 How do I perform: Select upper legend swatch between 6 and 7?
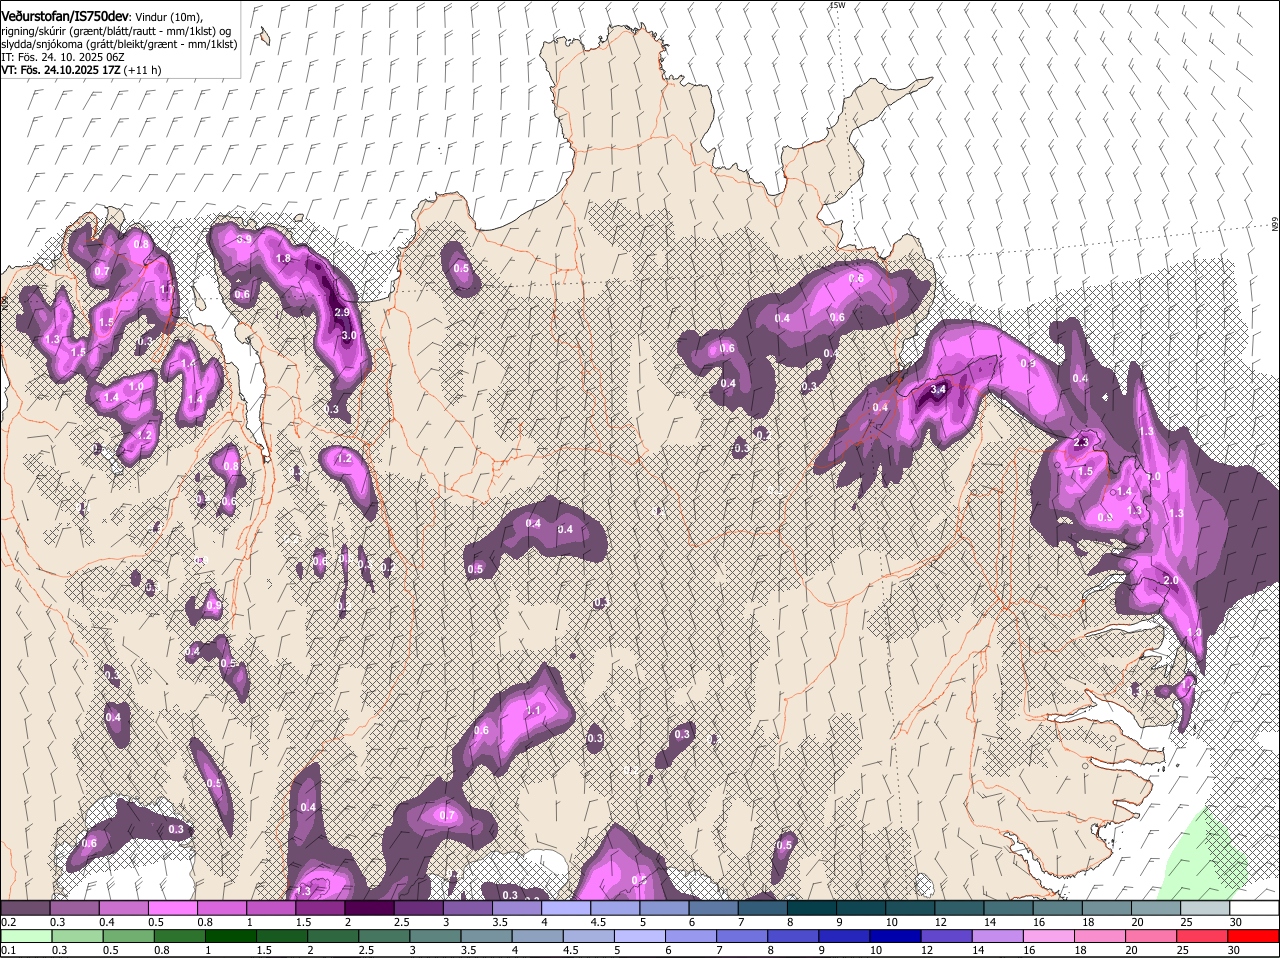tap(714, 908)
